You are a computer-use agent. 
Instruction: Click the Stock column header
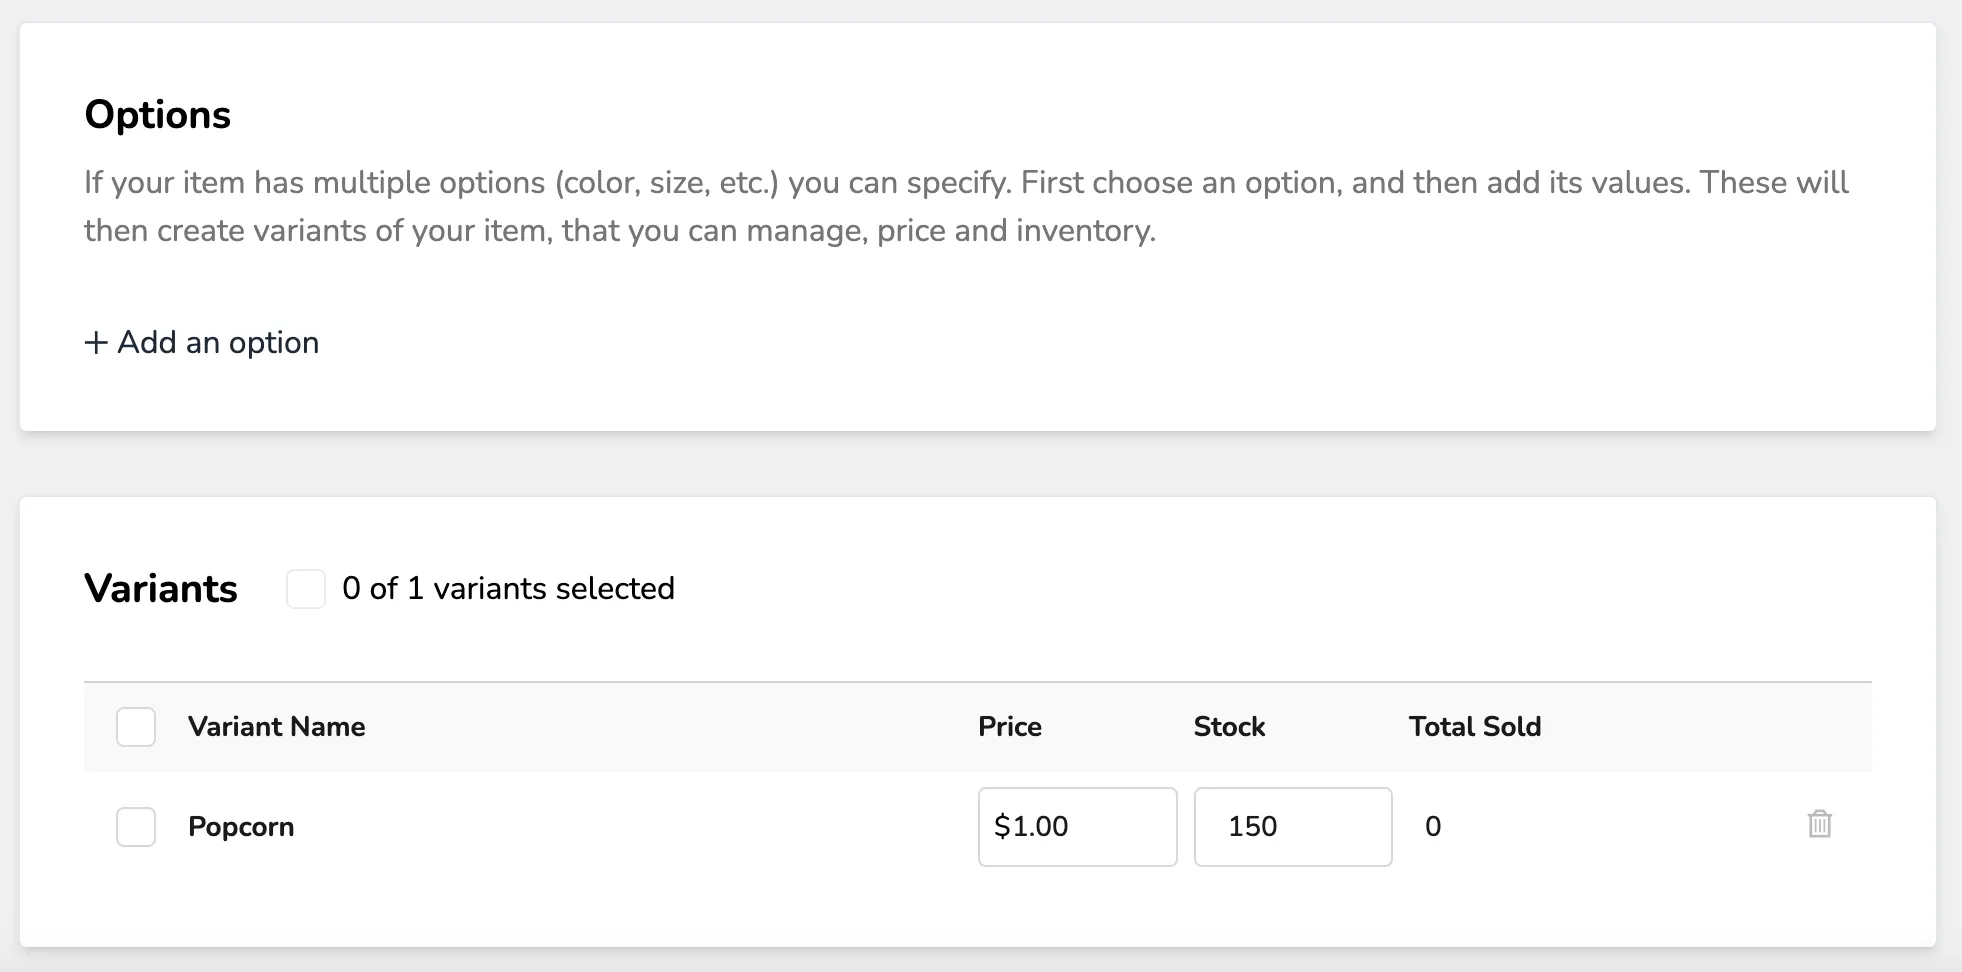point(1229,727)
